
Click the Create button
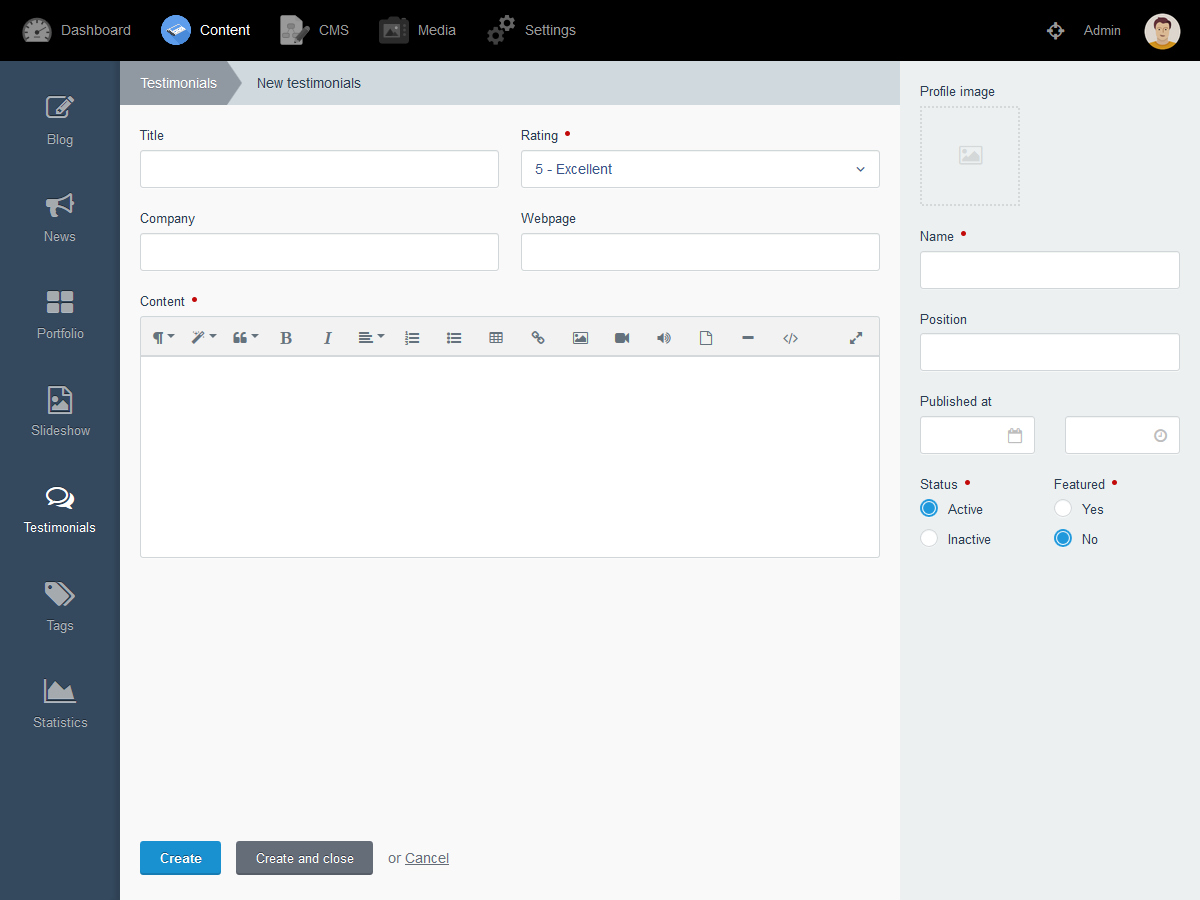click(x=180, y=858)
